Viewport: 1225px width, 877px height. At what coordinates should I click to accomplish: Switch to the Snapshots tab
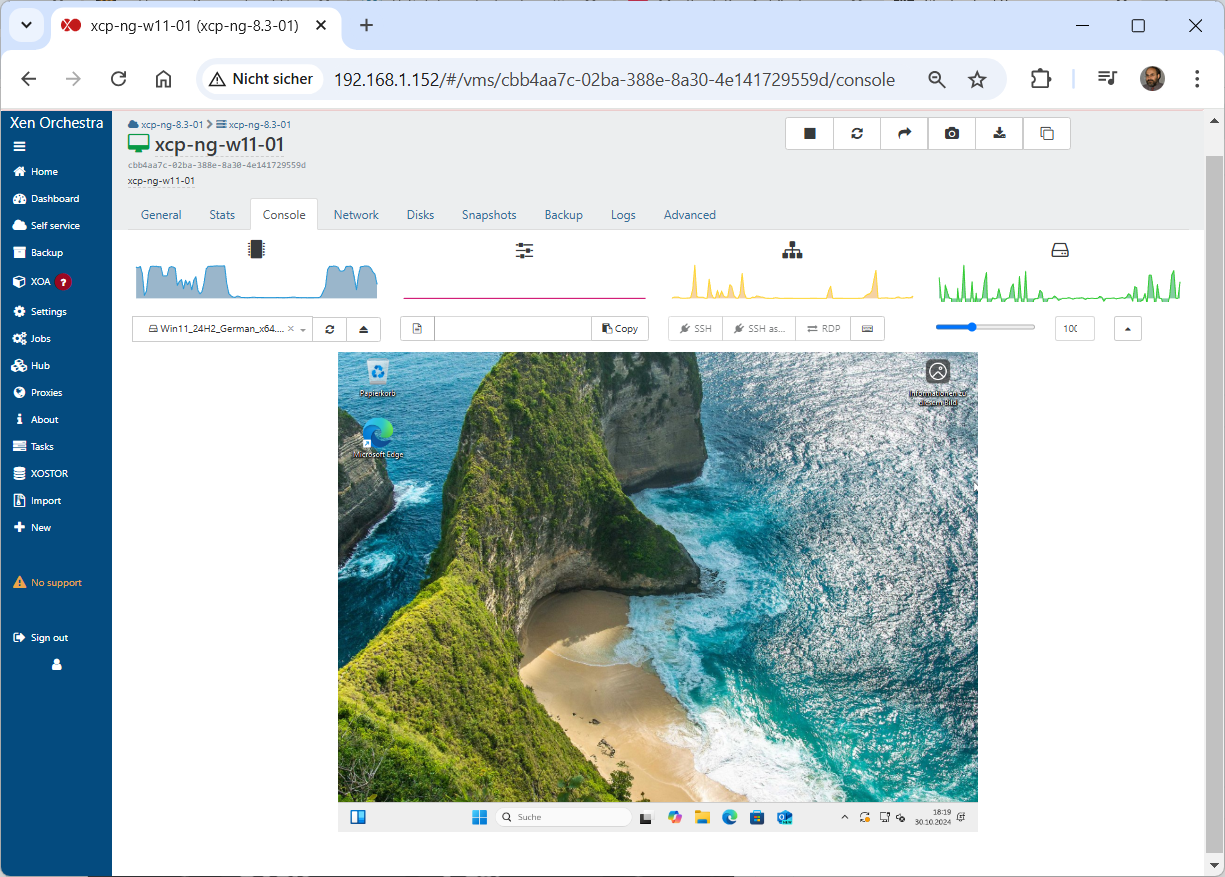(489, 215)
